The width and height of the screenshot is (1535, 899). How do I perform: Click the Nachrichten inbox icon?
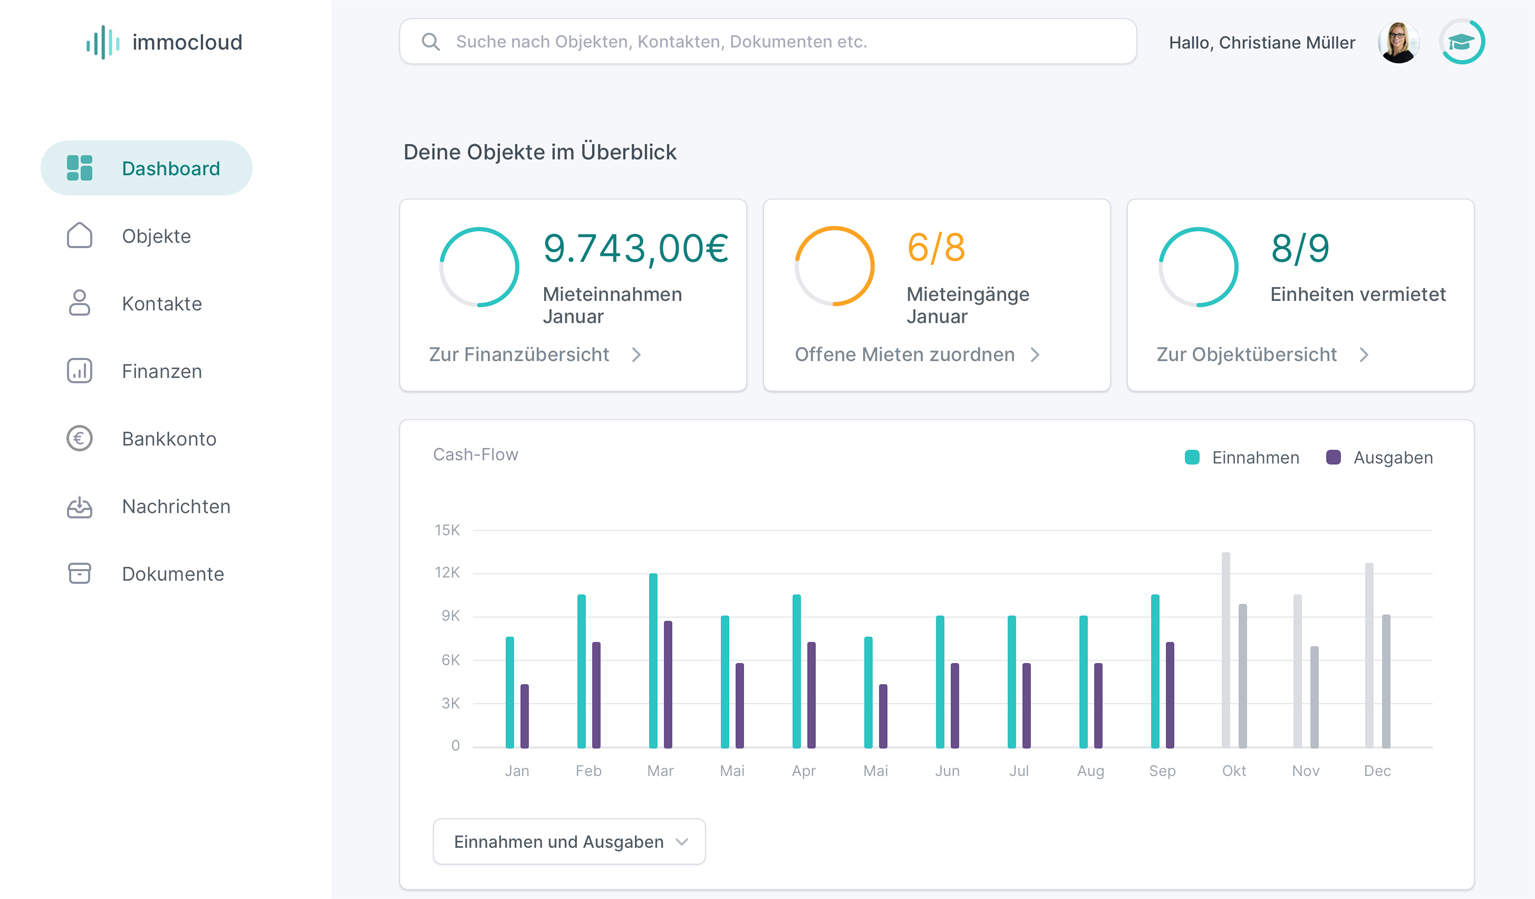pyautogui.click(x=80, y=507)
